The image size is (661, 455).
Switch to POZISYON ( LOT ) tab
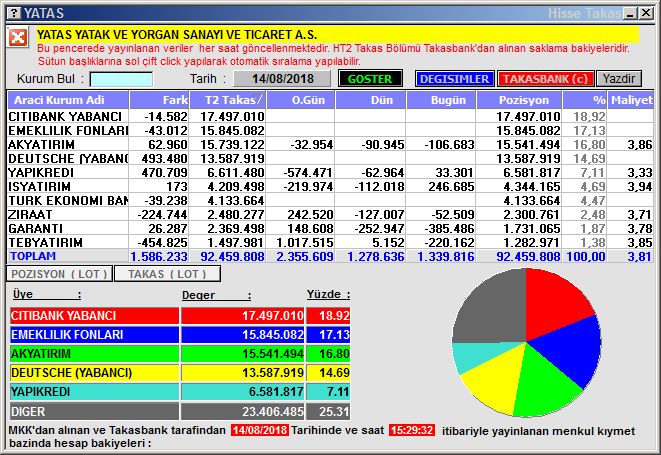pos(59,274)
